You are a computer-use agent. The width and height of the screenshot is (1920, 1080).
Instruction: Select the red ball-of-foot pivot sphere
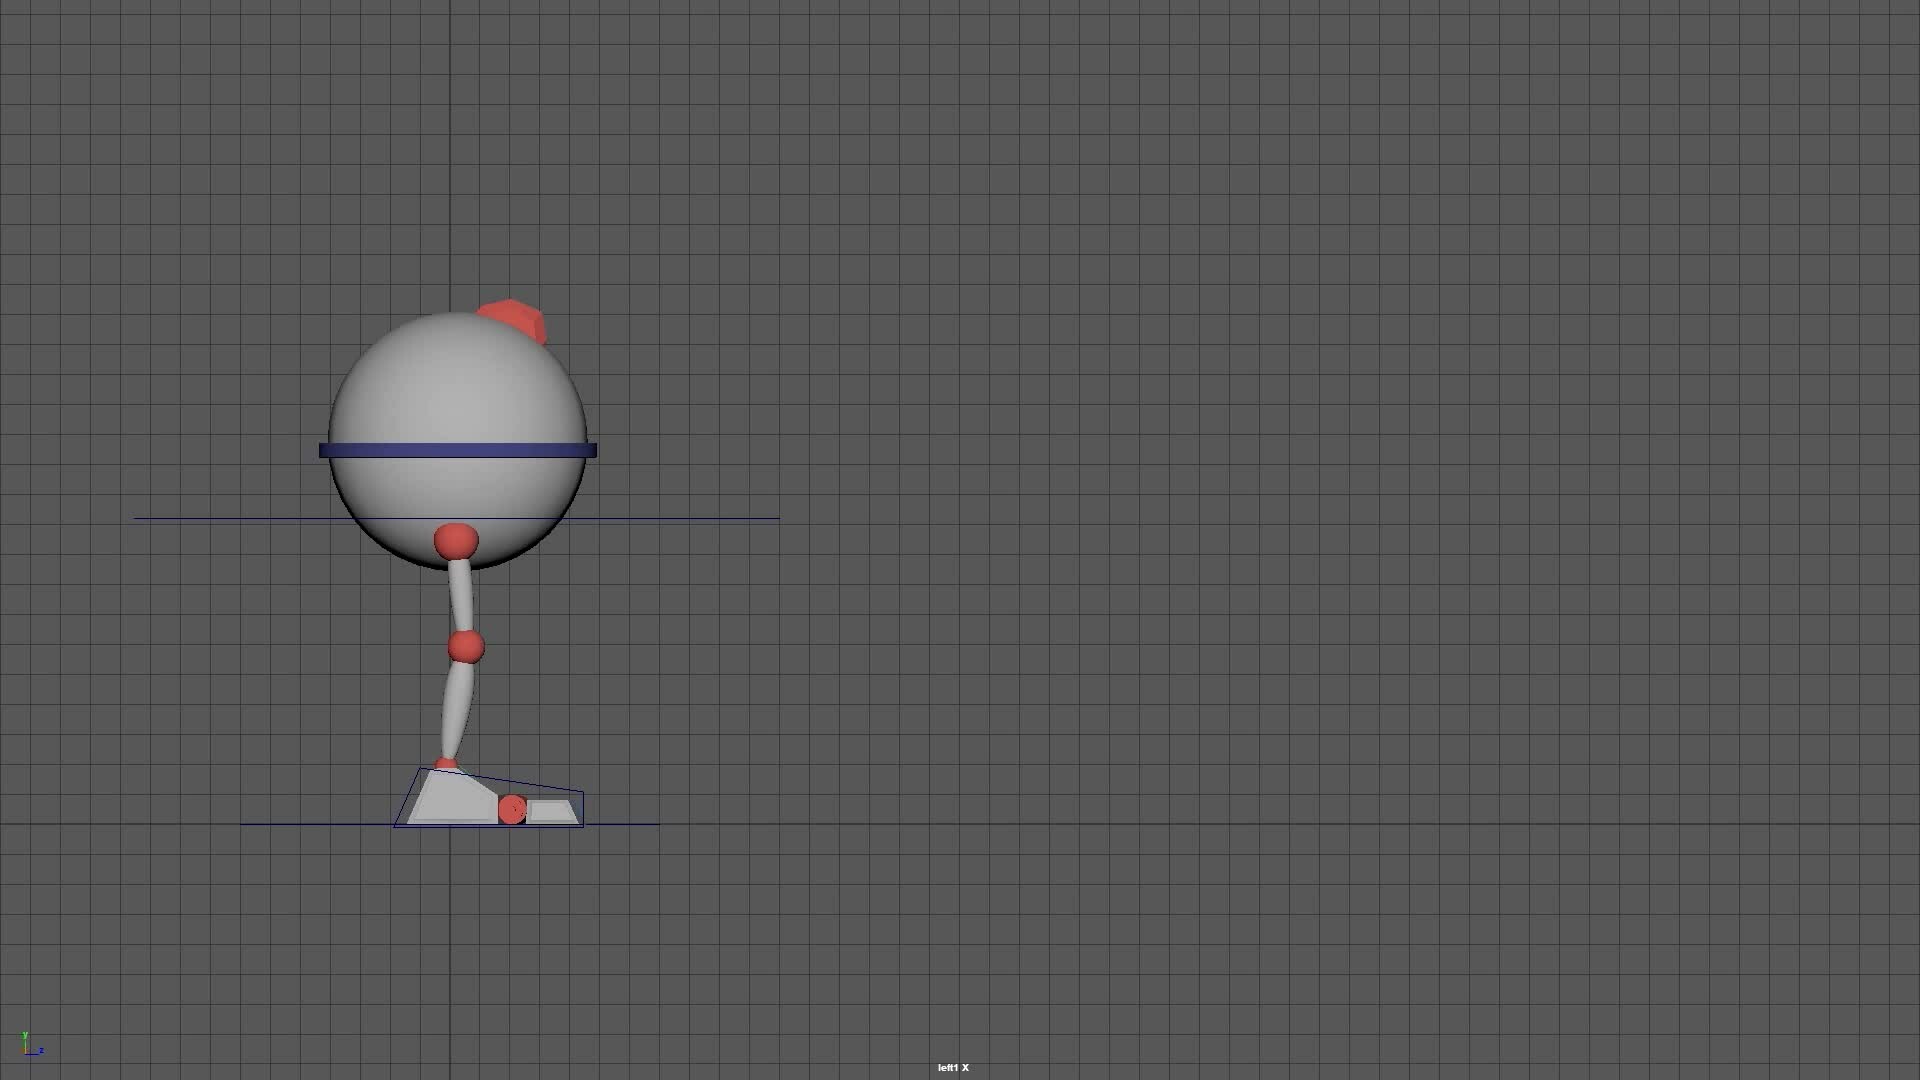pos(514,808)
